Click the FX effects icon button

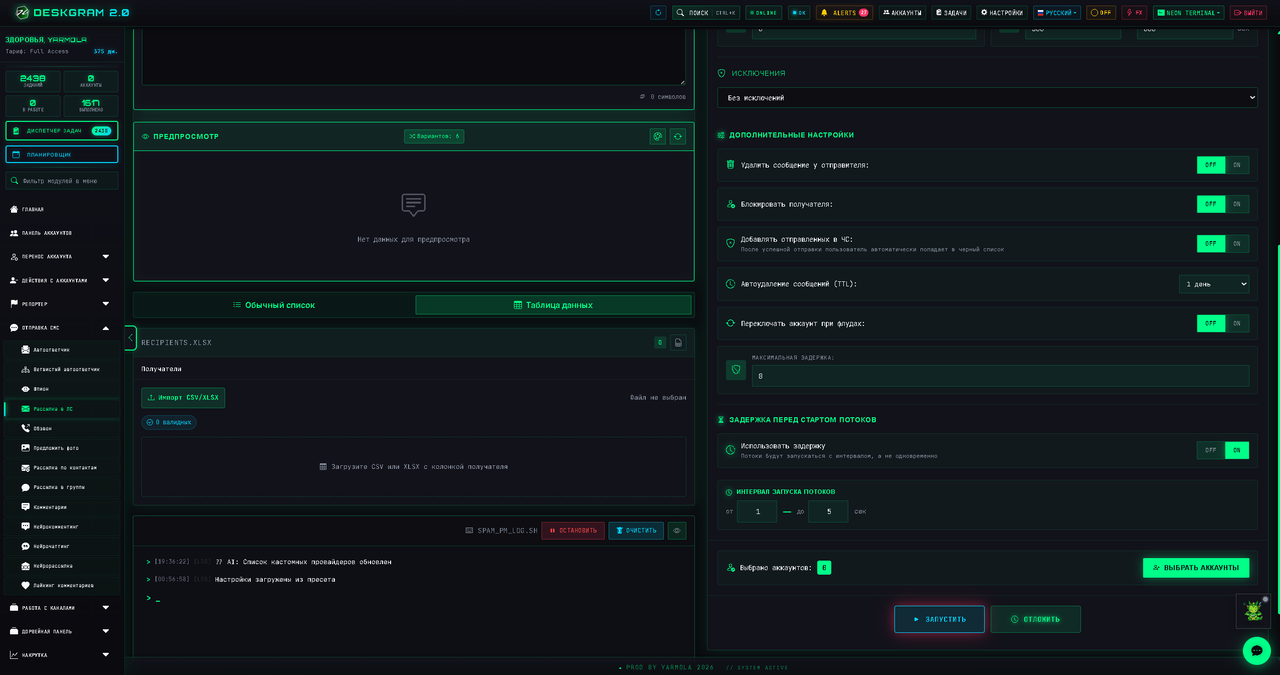pyautogui.click(x=1134, y=13)
